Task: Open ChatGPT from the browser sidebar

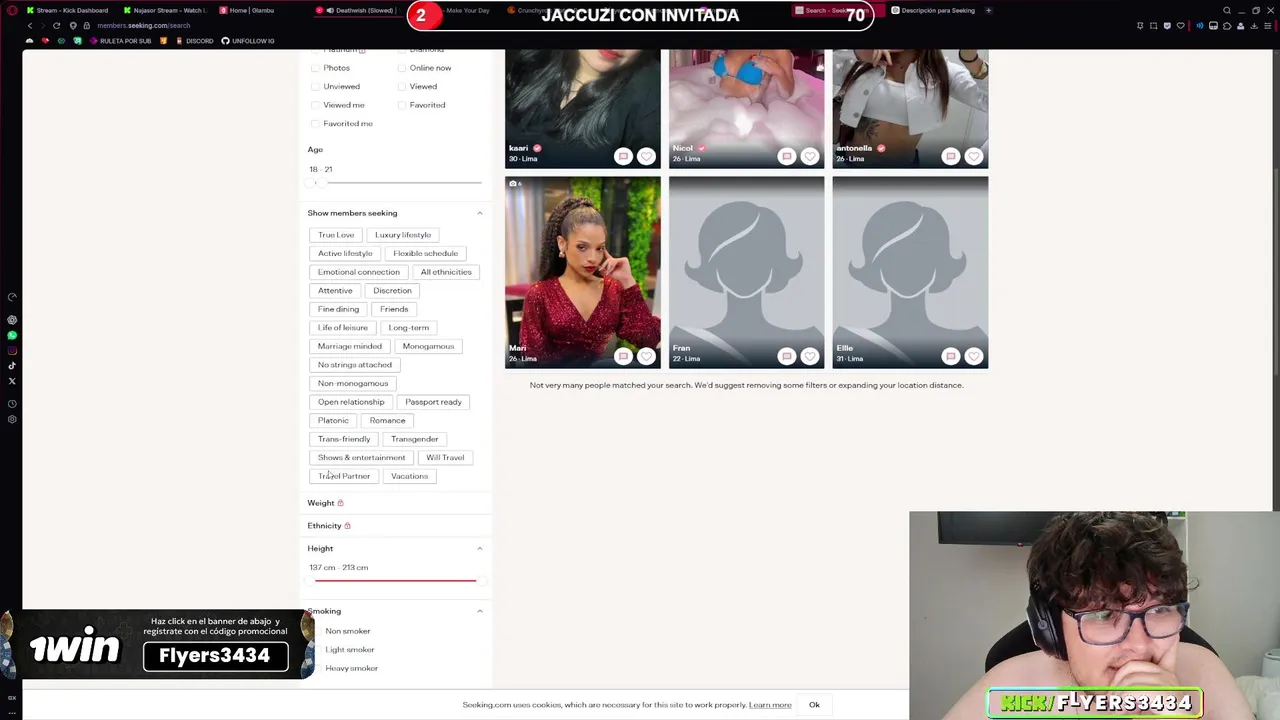Action: click(12, 320)
